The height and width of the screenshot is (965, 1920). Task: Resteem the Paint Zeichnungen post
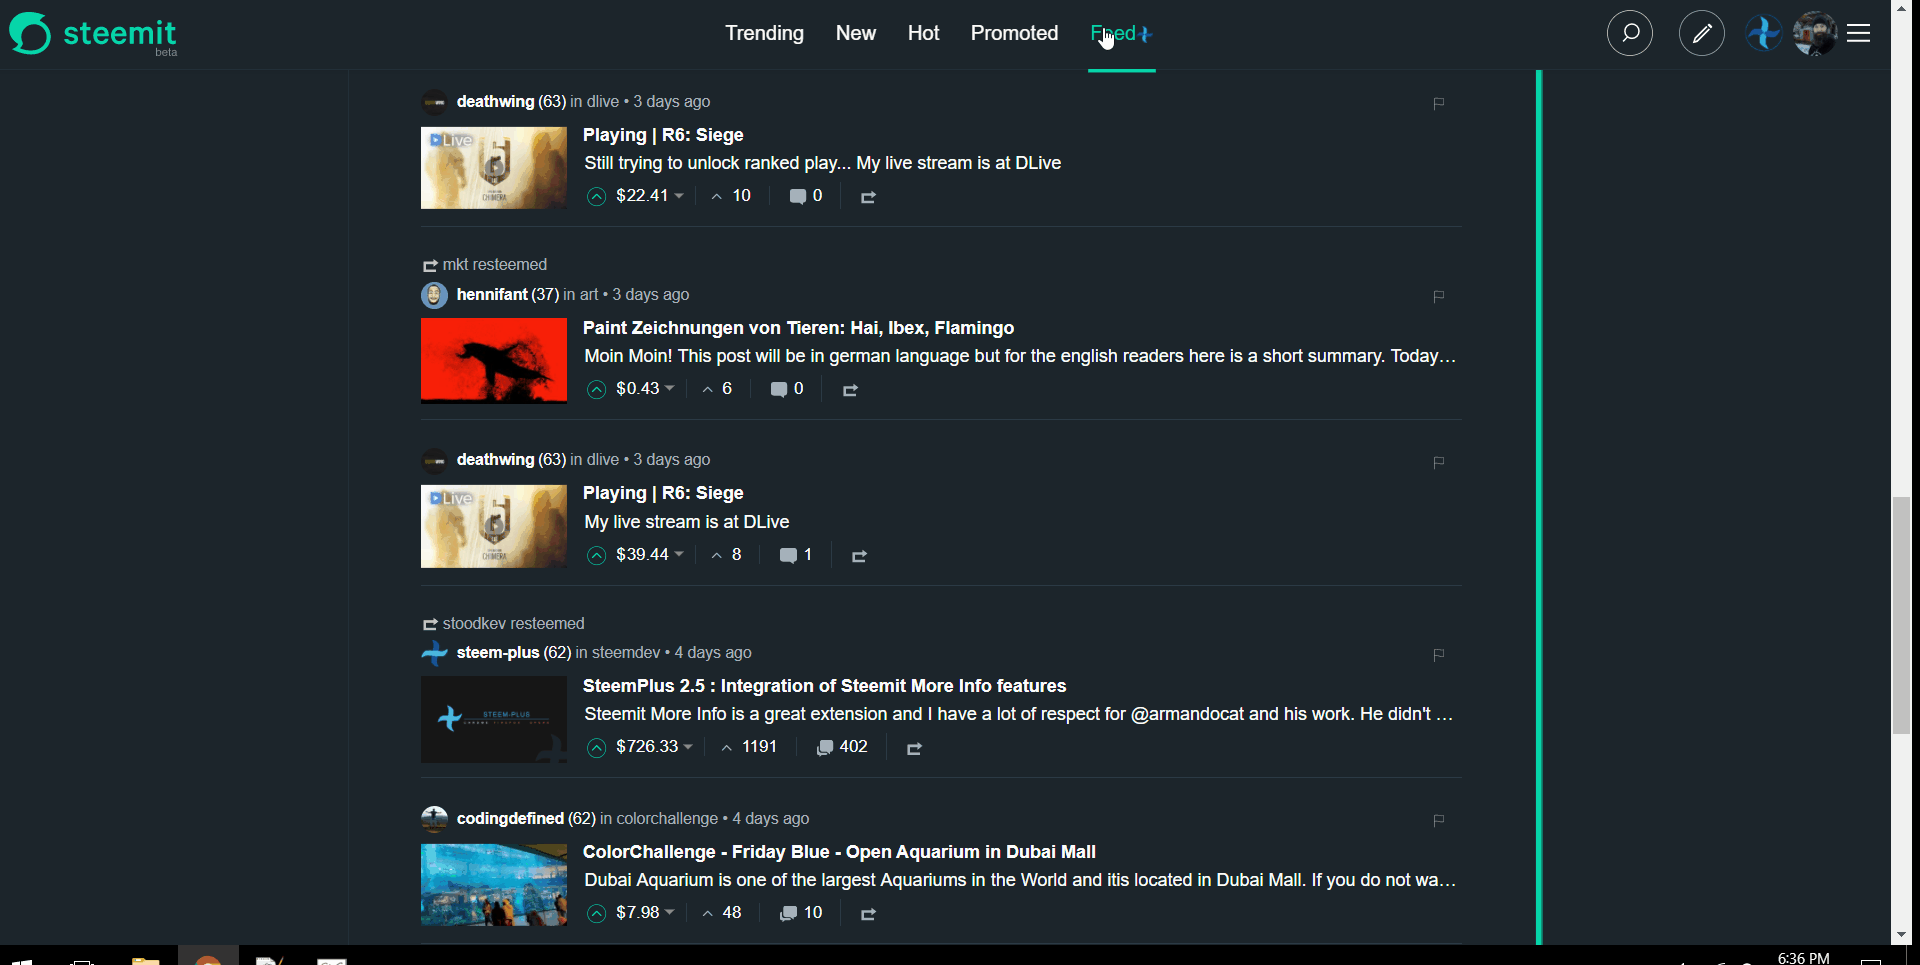click(x=850, y=390)
